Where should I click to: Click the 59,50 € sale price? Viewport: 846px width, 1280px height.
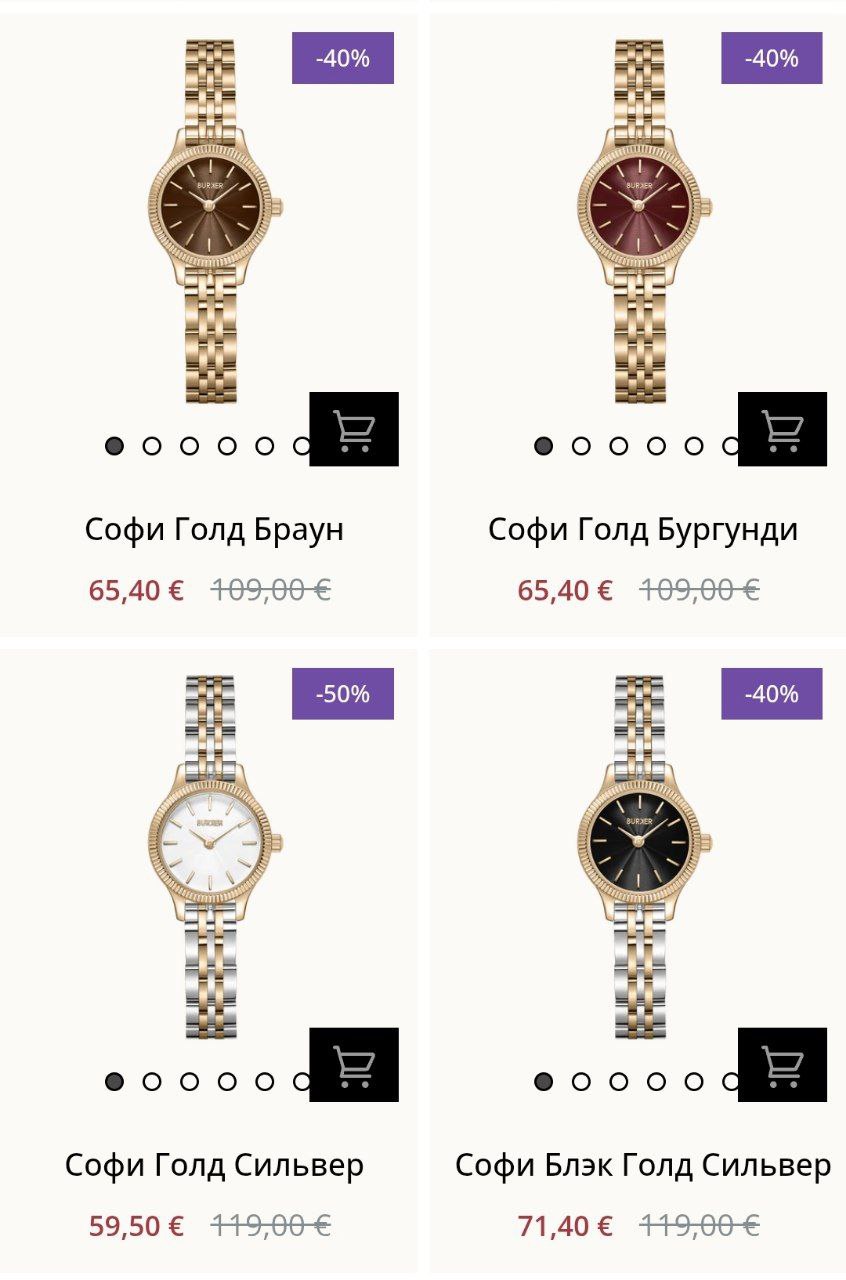(136, 1226)
